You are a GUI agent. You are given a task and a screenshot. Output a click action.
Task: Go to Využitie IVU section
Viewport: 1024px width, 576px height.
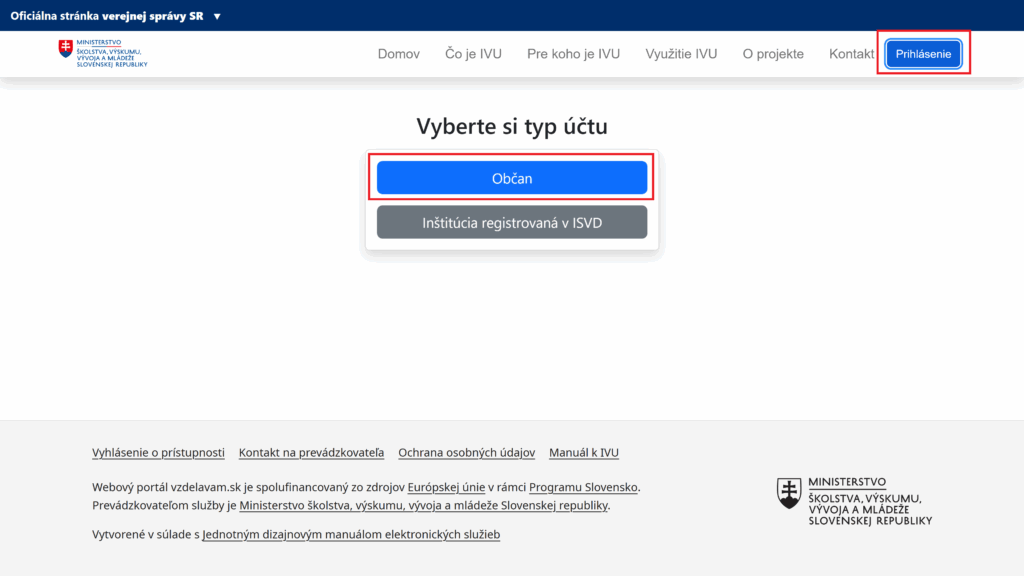[x=681, y=54]
